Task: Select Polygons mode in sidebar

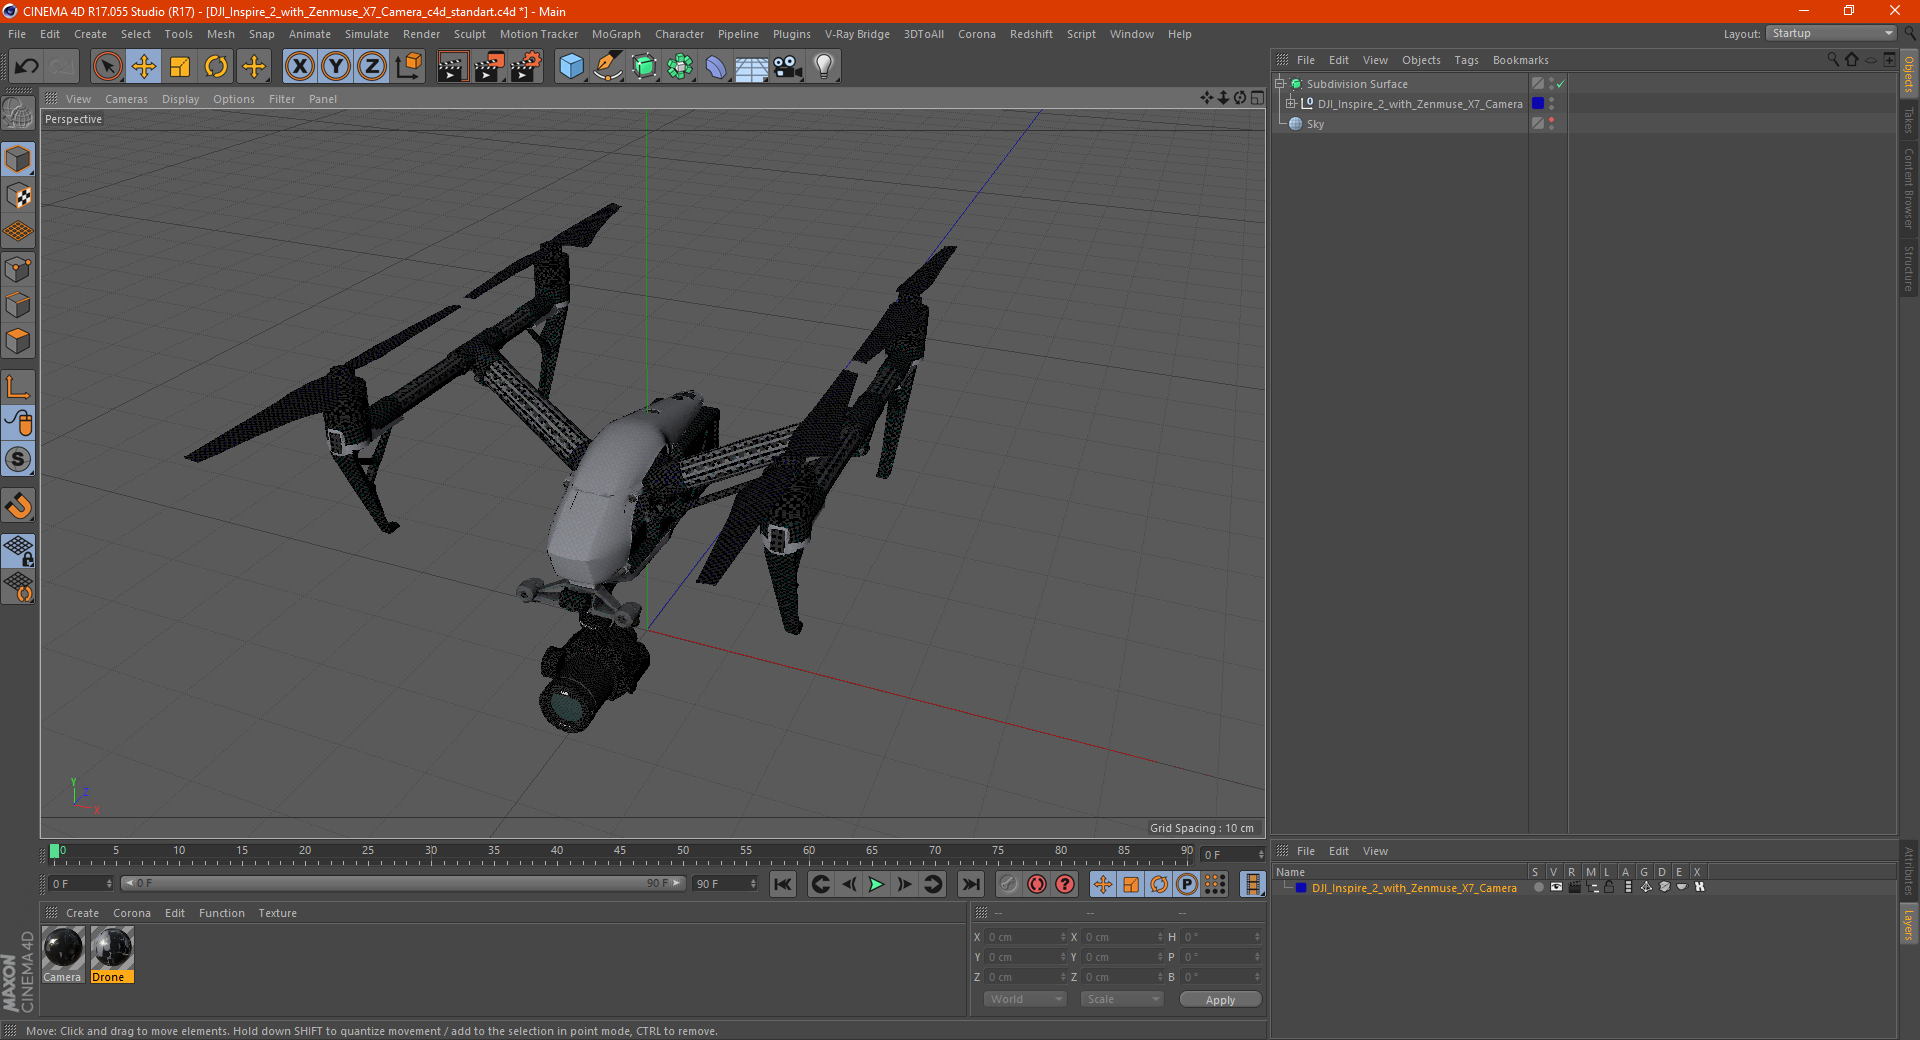Action: pyautogui.click(x=18, y=341)
